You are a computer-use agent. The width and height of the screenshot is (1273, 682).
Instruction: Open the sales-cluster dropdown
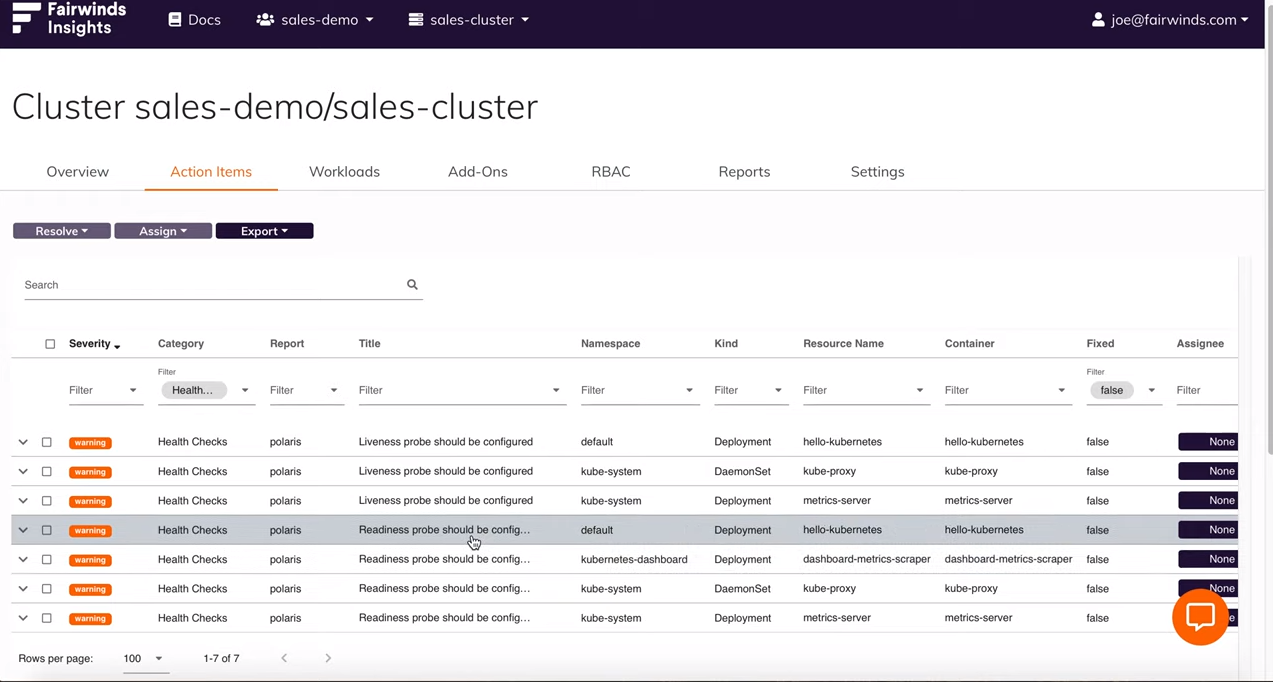pyautogui.click(x=469, y=19)
